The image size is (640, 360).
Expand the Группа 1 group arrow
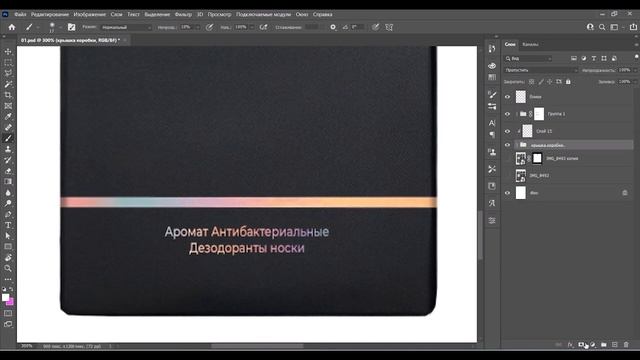517,114
